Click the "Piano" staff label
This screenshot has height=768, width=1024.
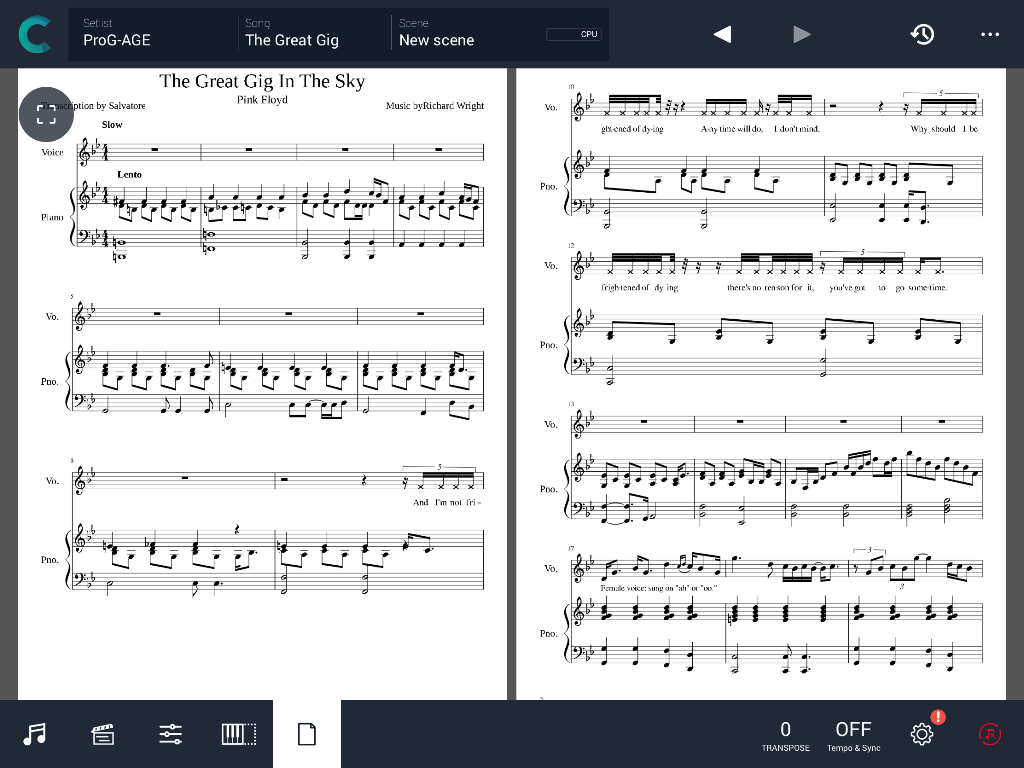click(x=52, y=217)
